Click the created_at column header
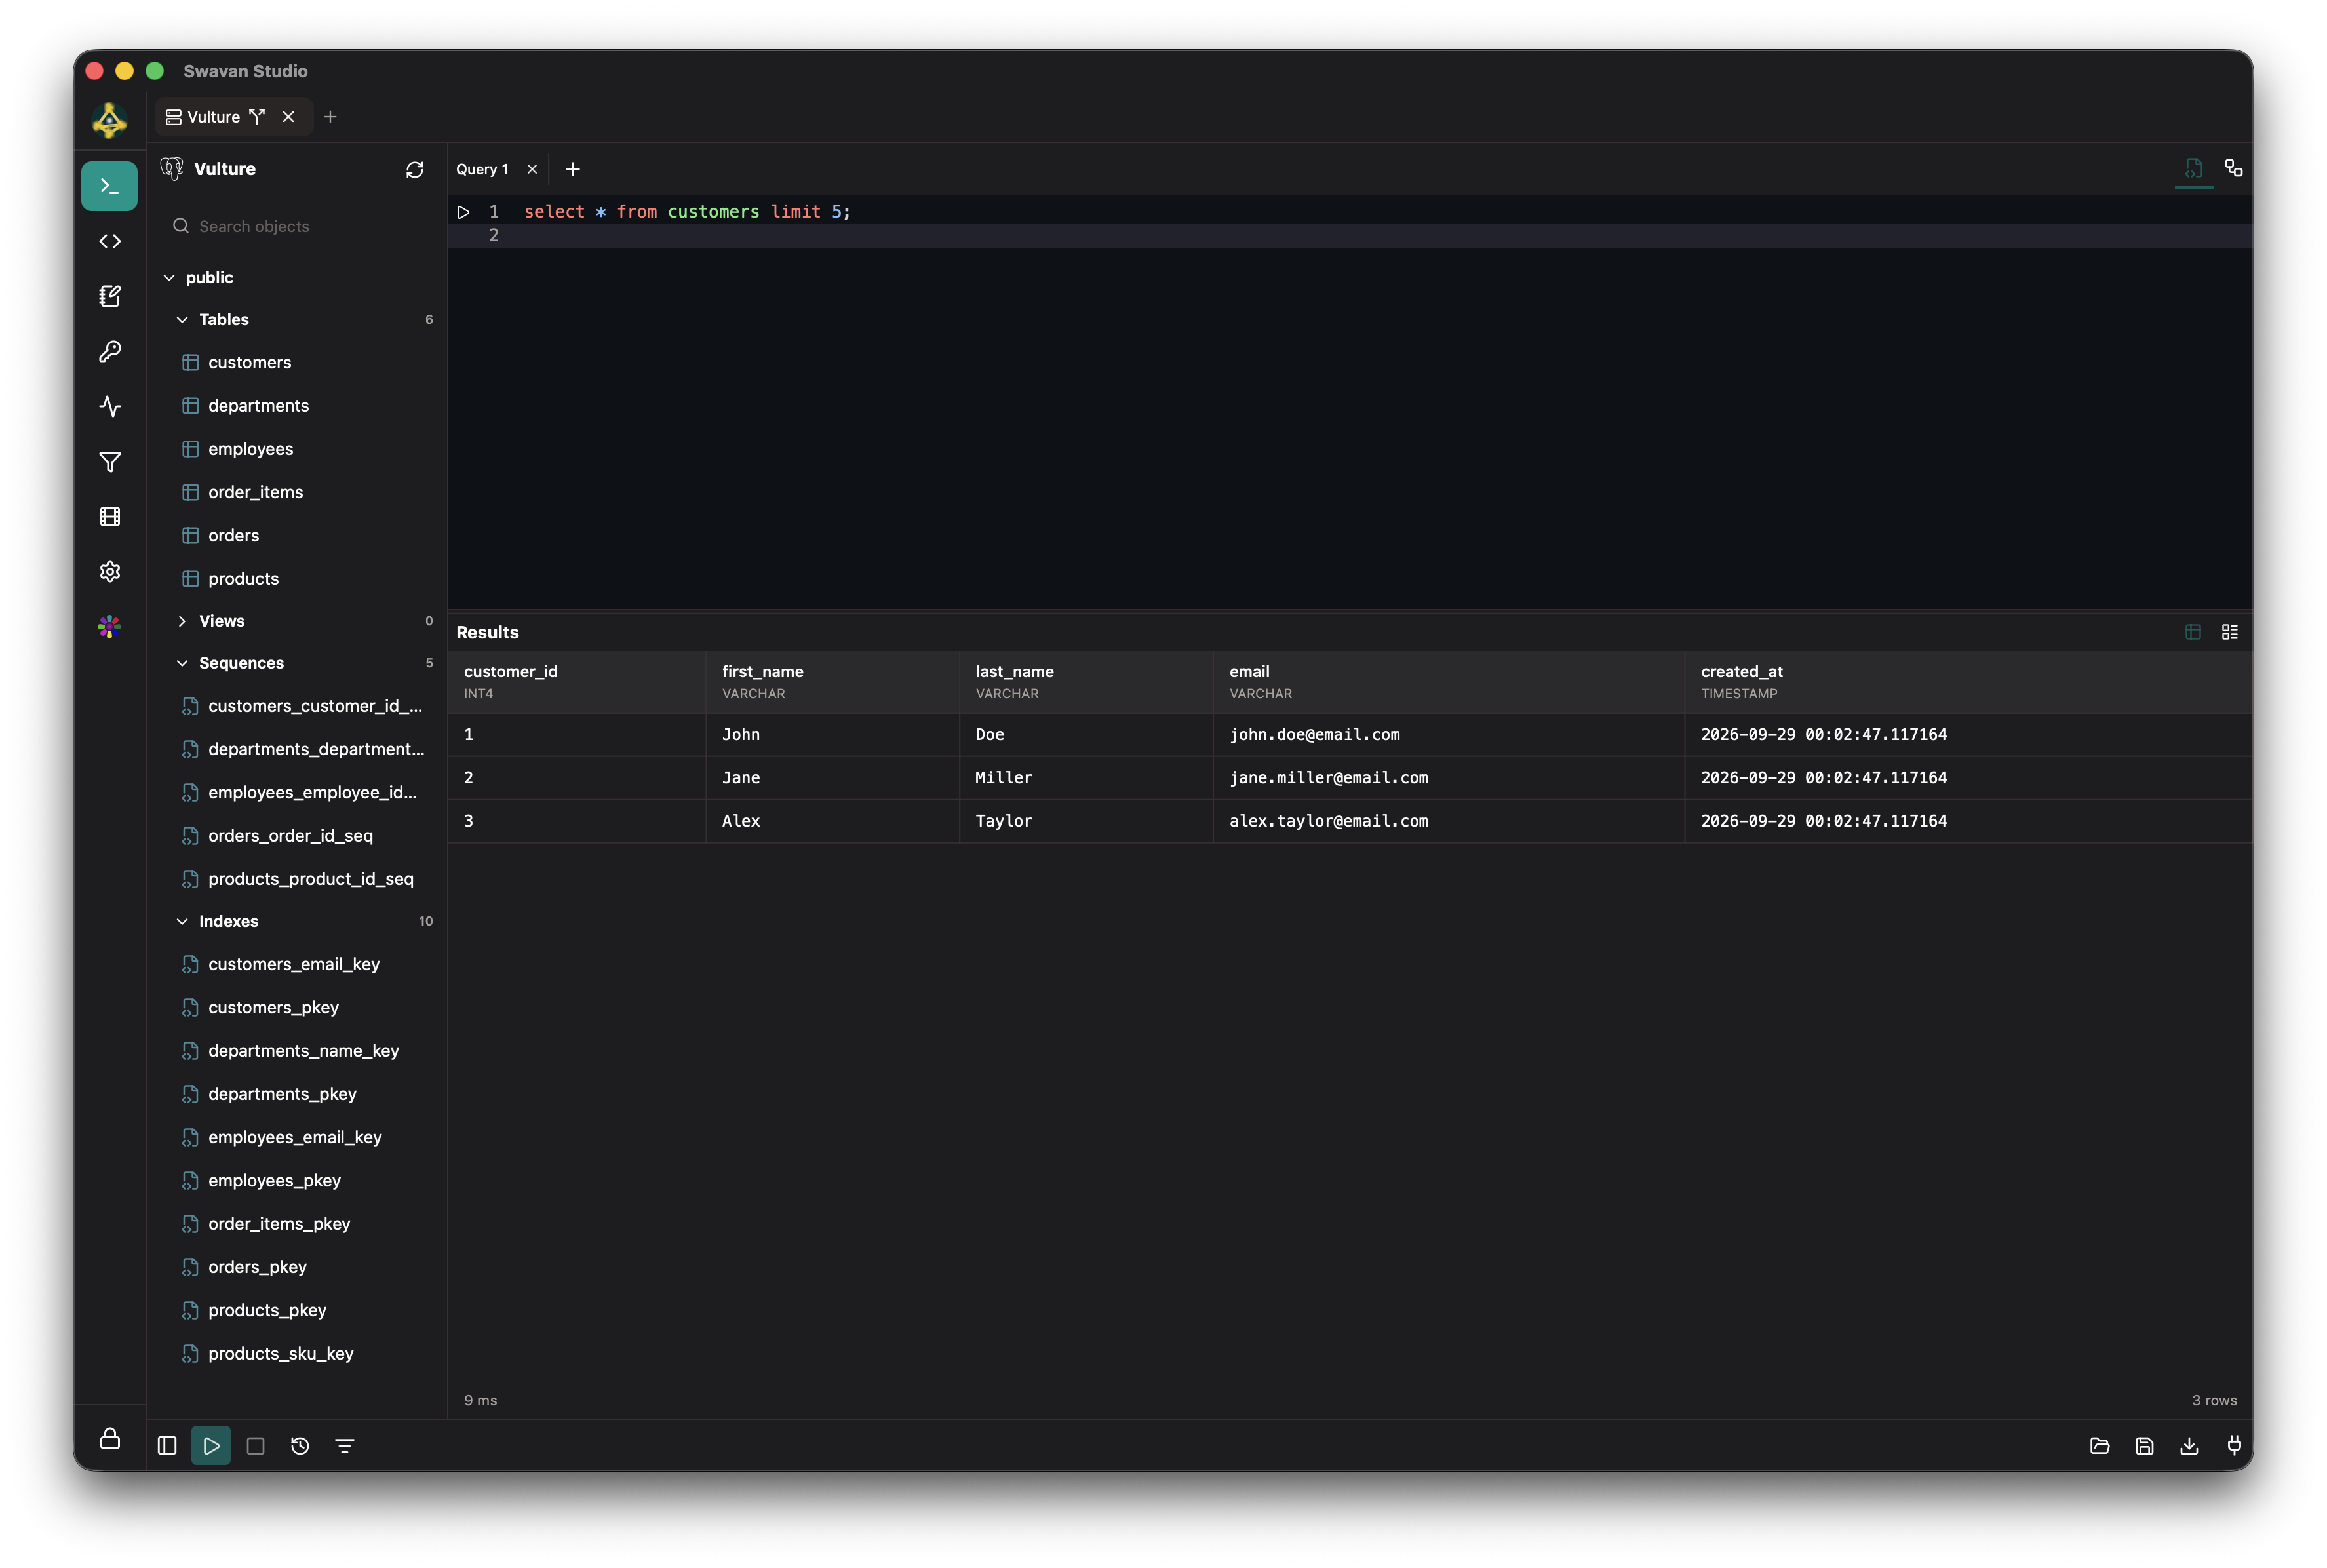The width and height of the screenshot is (2327, 1568). tap(1968, 682)
